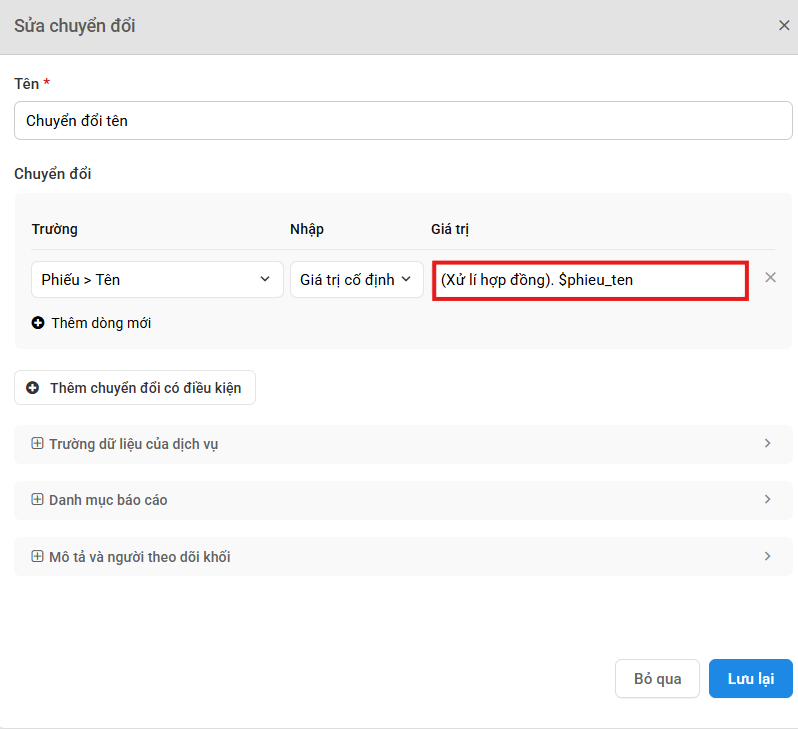The height and width of the screenshot is (731, 798).
Task: Click chevron on Mô tả và người theo dõi khối
Action: pos(768,556)
